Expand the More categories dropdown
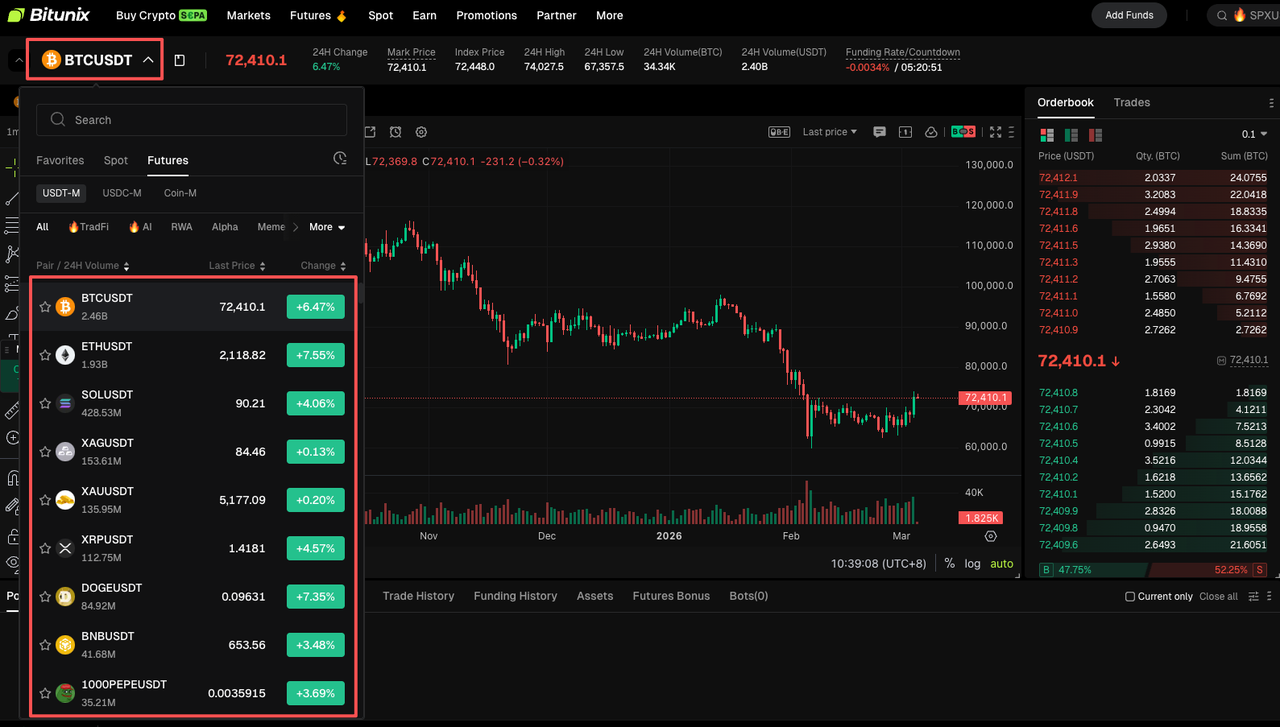Image resolution: width=1280 pixels, height=727 pixels. [327, 227]
